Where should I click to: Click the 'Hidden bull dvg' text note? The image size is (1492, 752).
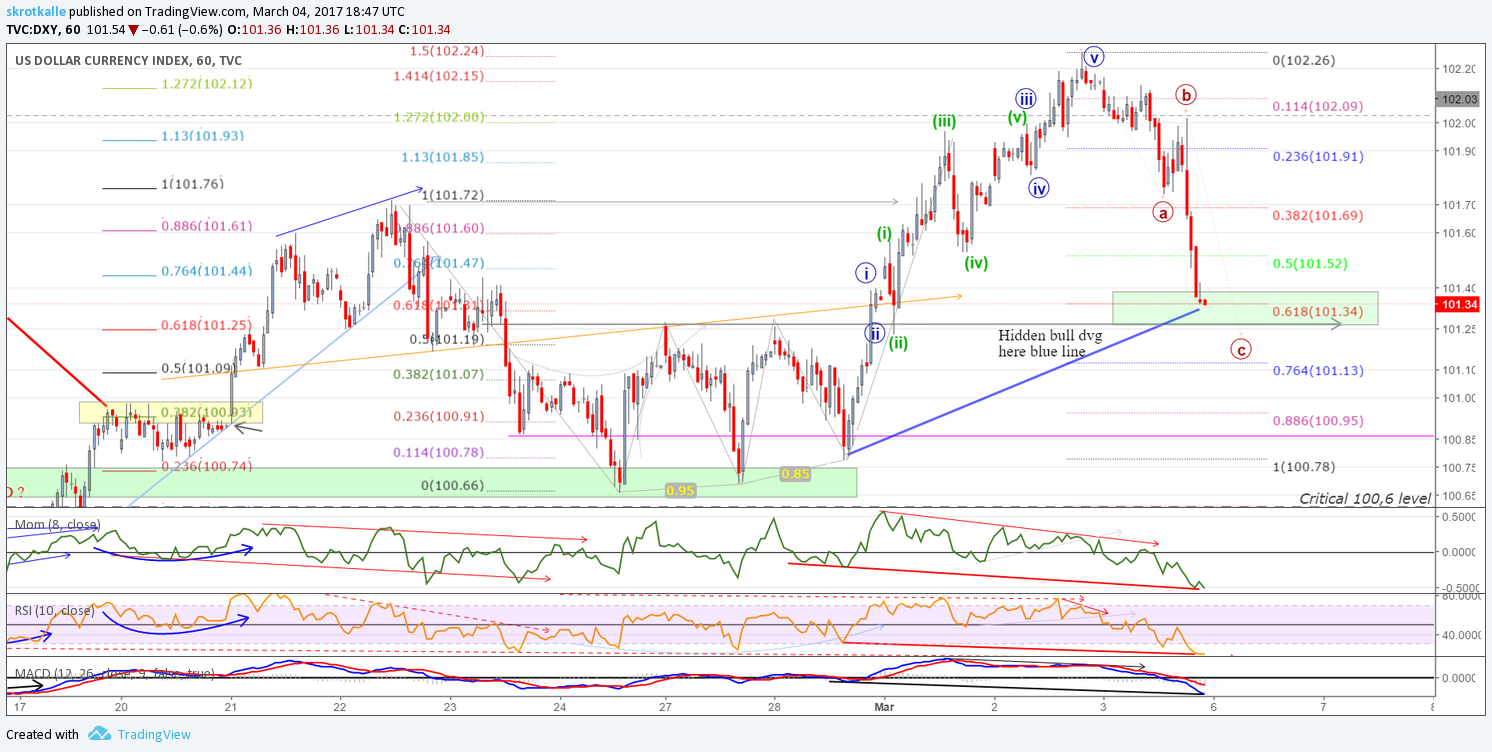1050,336
